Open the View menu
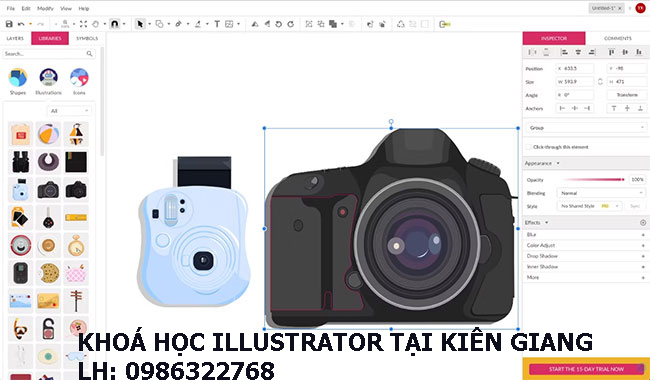The width and height of the screenshot is (650, 380). point(66,8)
